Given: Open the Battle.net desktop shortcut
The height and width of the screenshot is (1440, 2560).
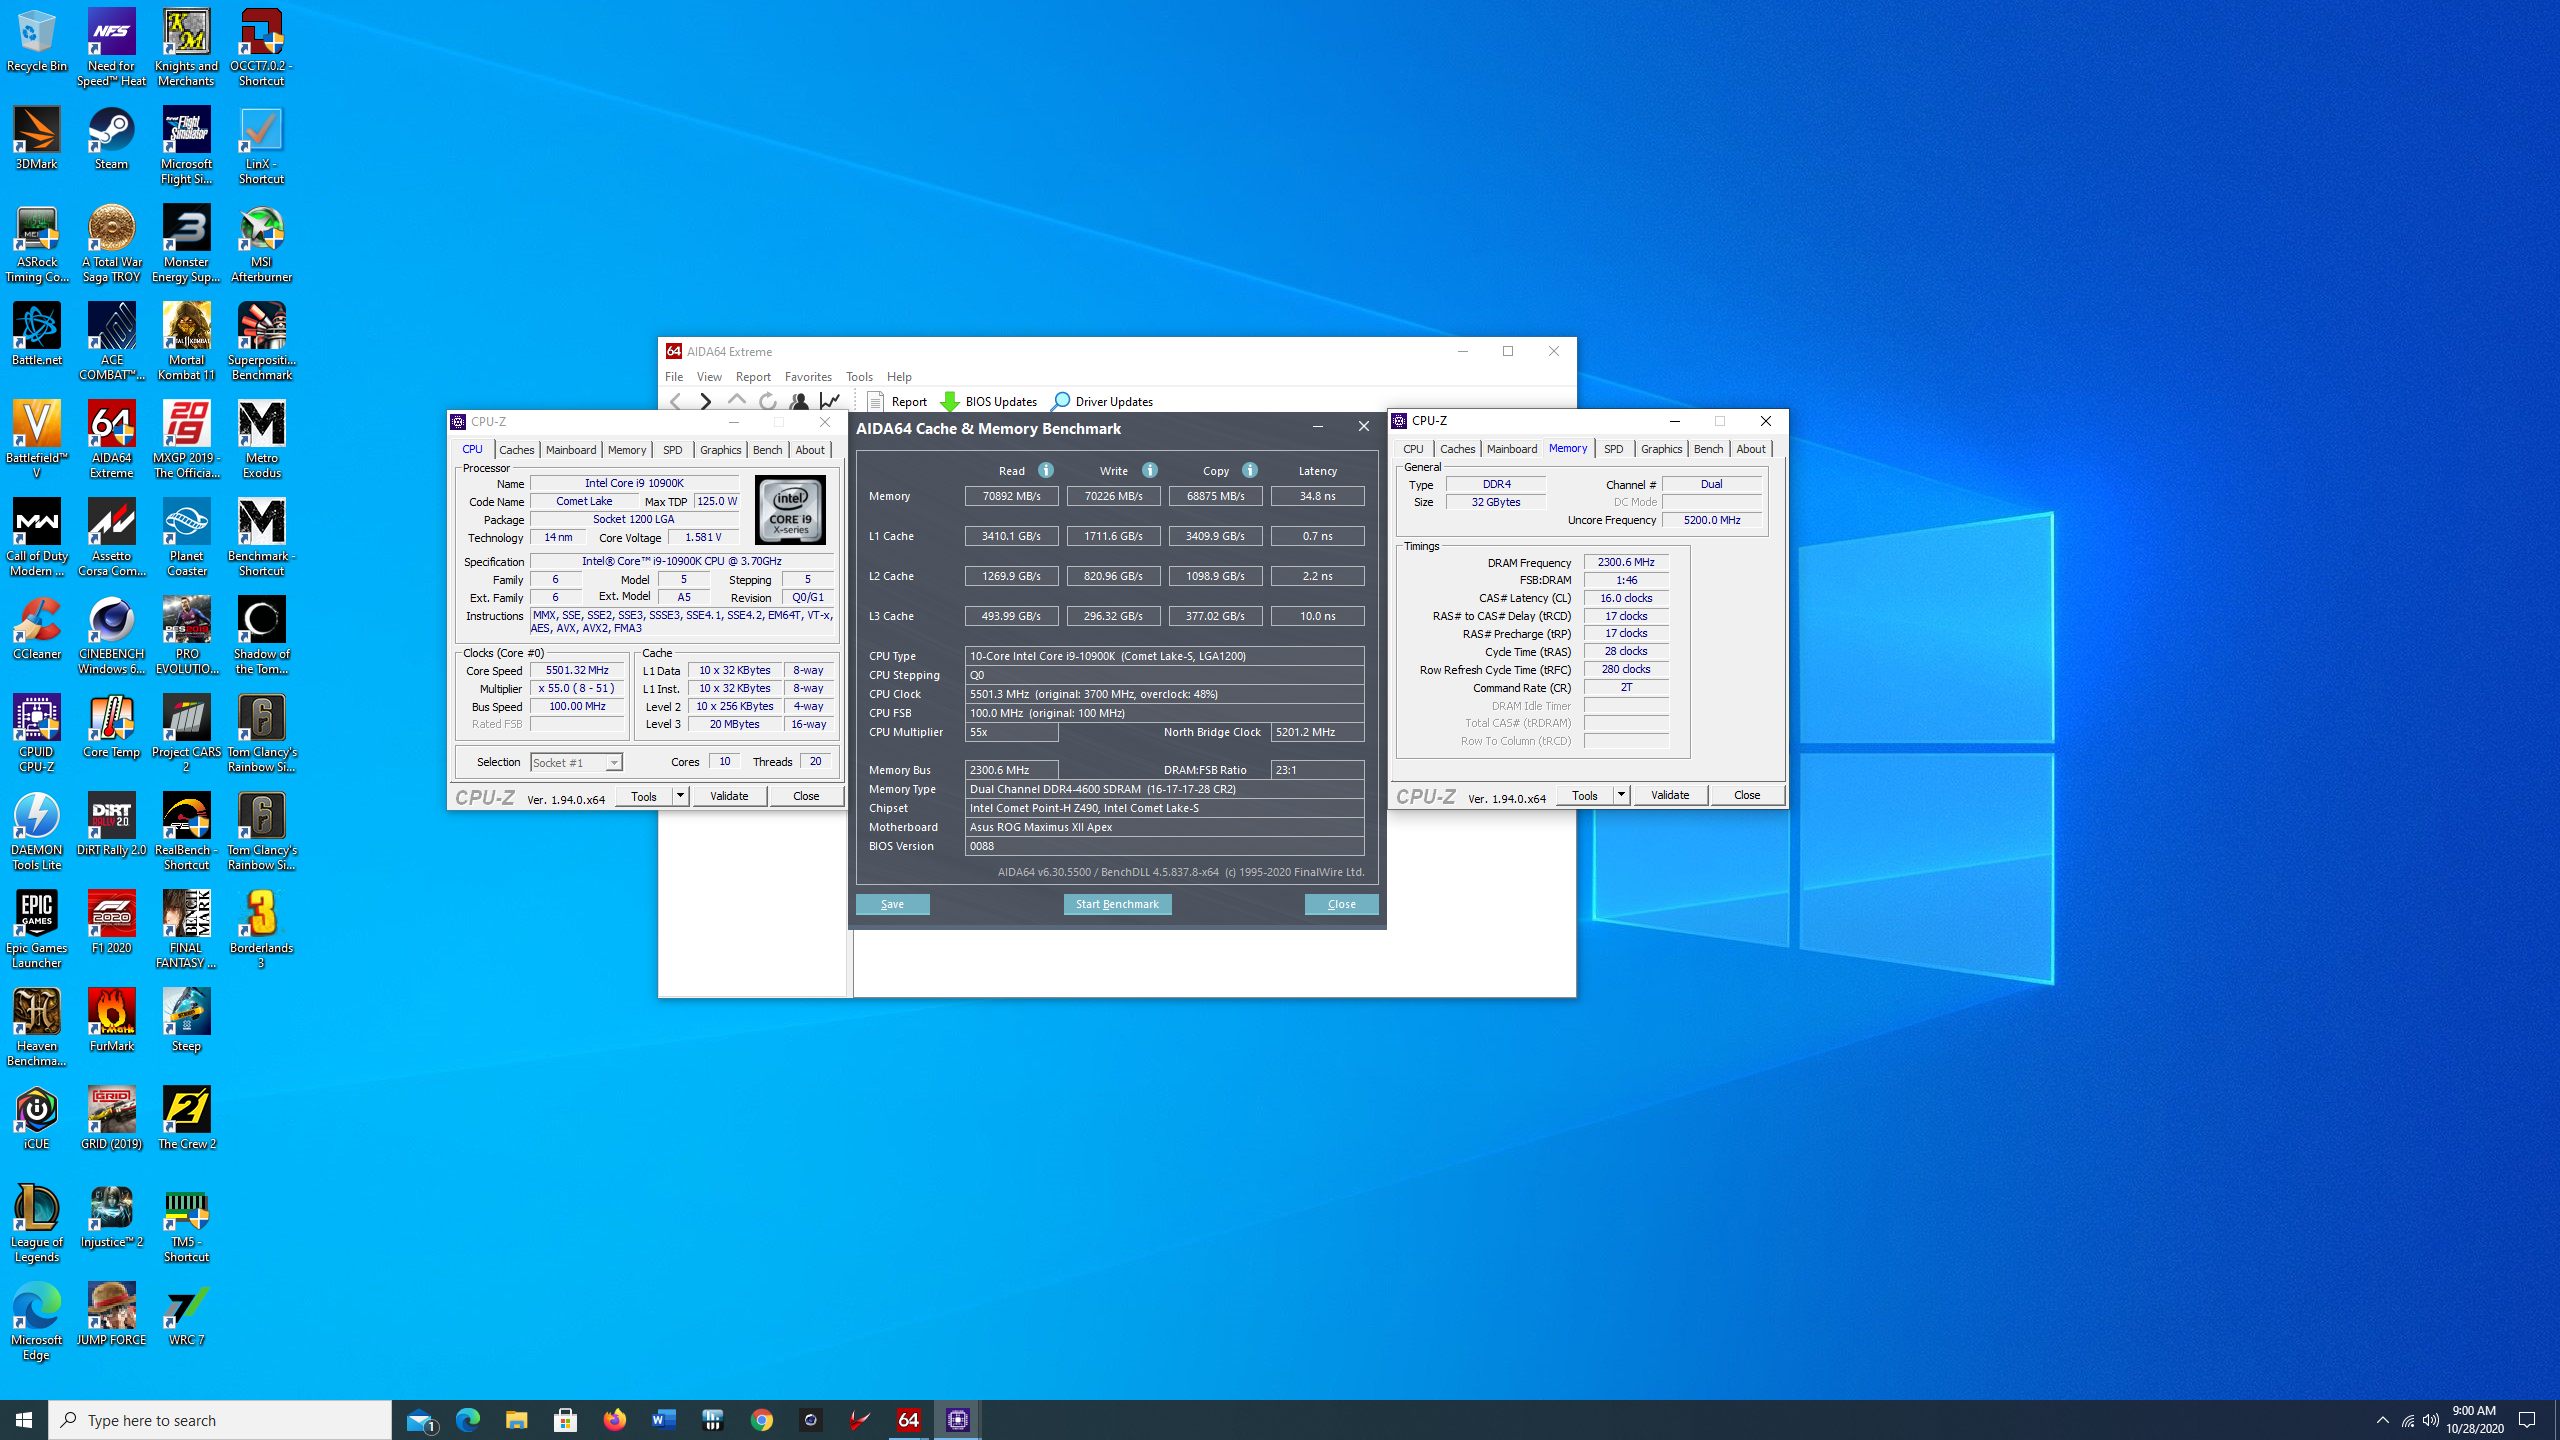Looking at the screenshot, I should tap(37, 336).
